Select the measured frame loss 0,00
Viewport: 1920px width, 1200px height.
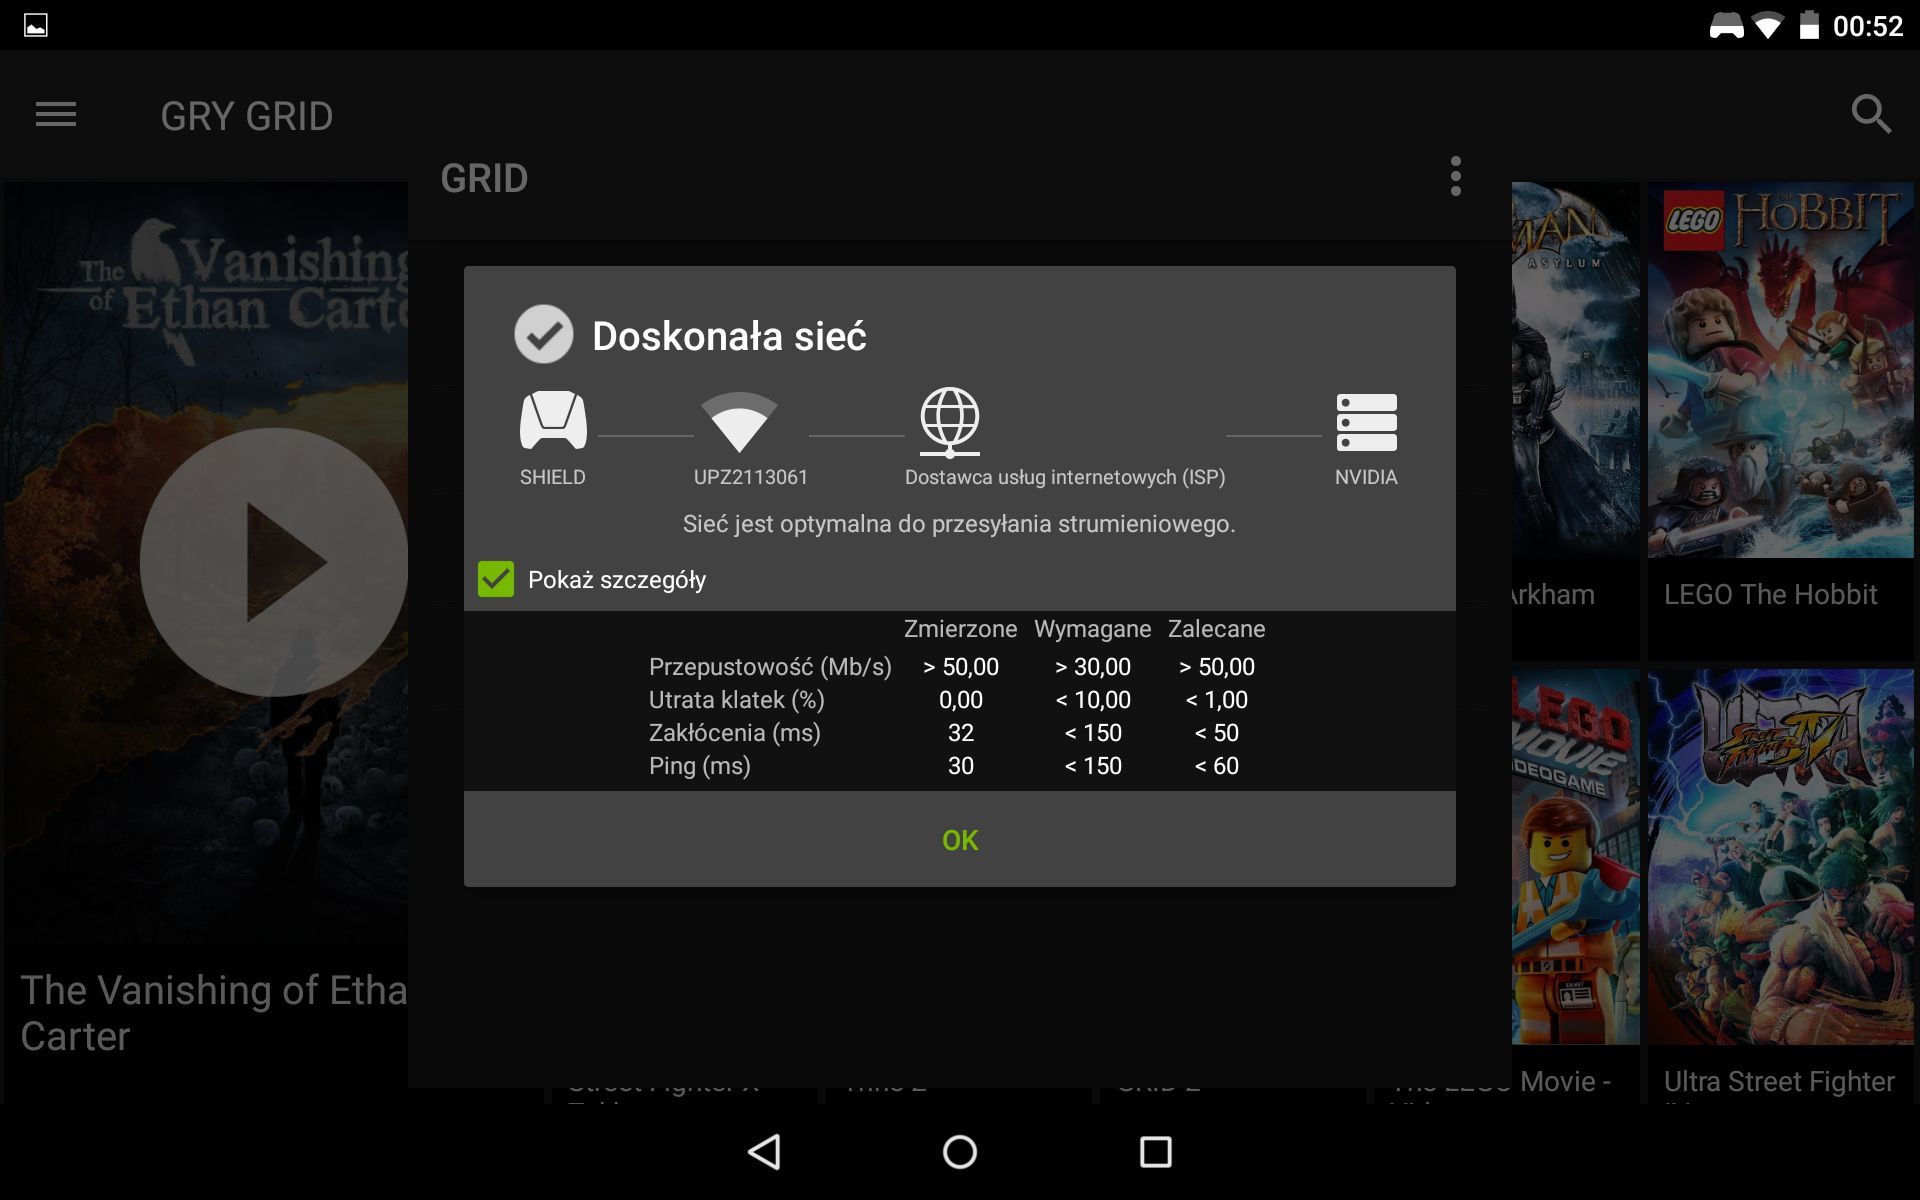pos(961,700)
